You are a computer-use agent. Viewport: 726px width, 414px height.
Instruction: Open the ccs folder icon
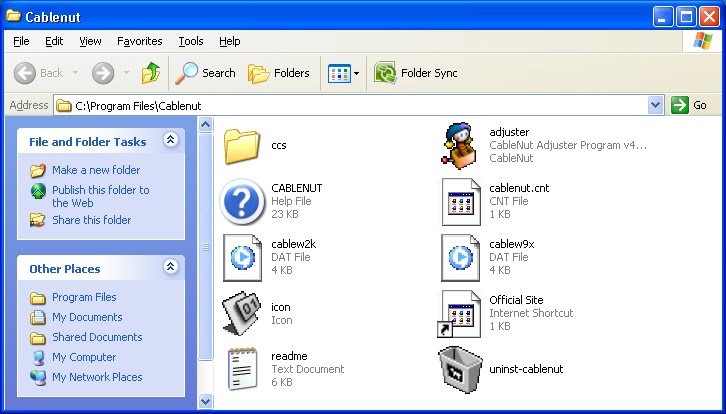(242, 146)
